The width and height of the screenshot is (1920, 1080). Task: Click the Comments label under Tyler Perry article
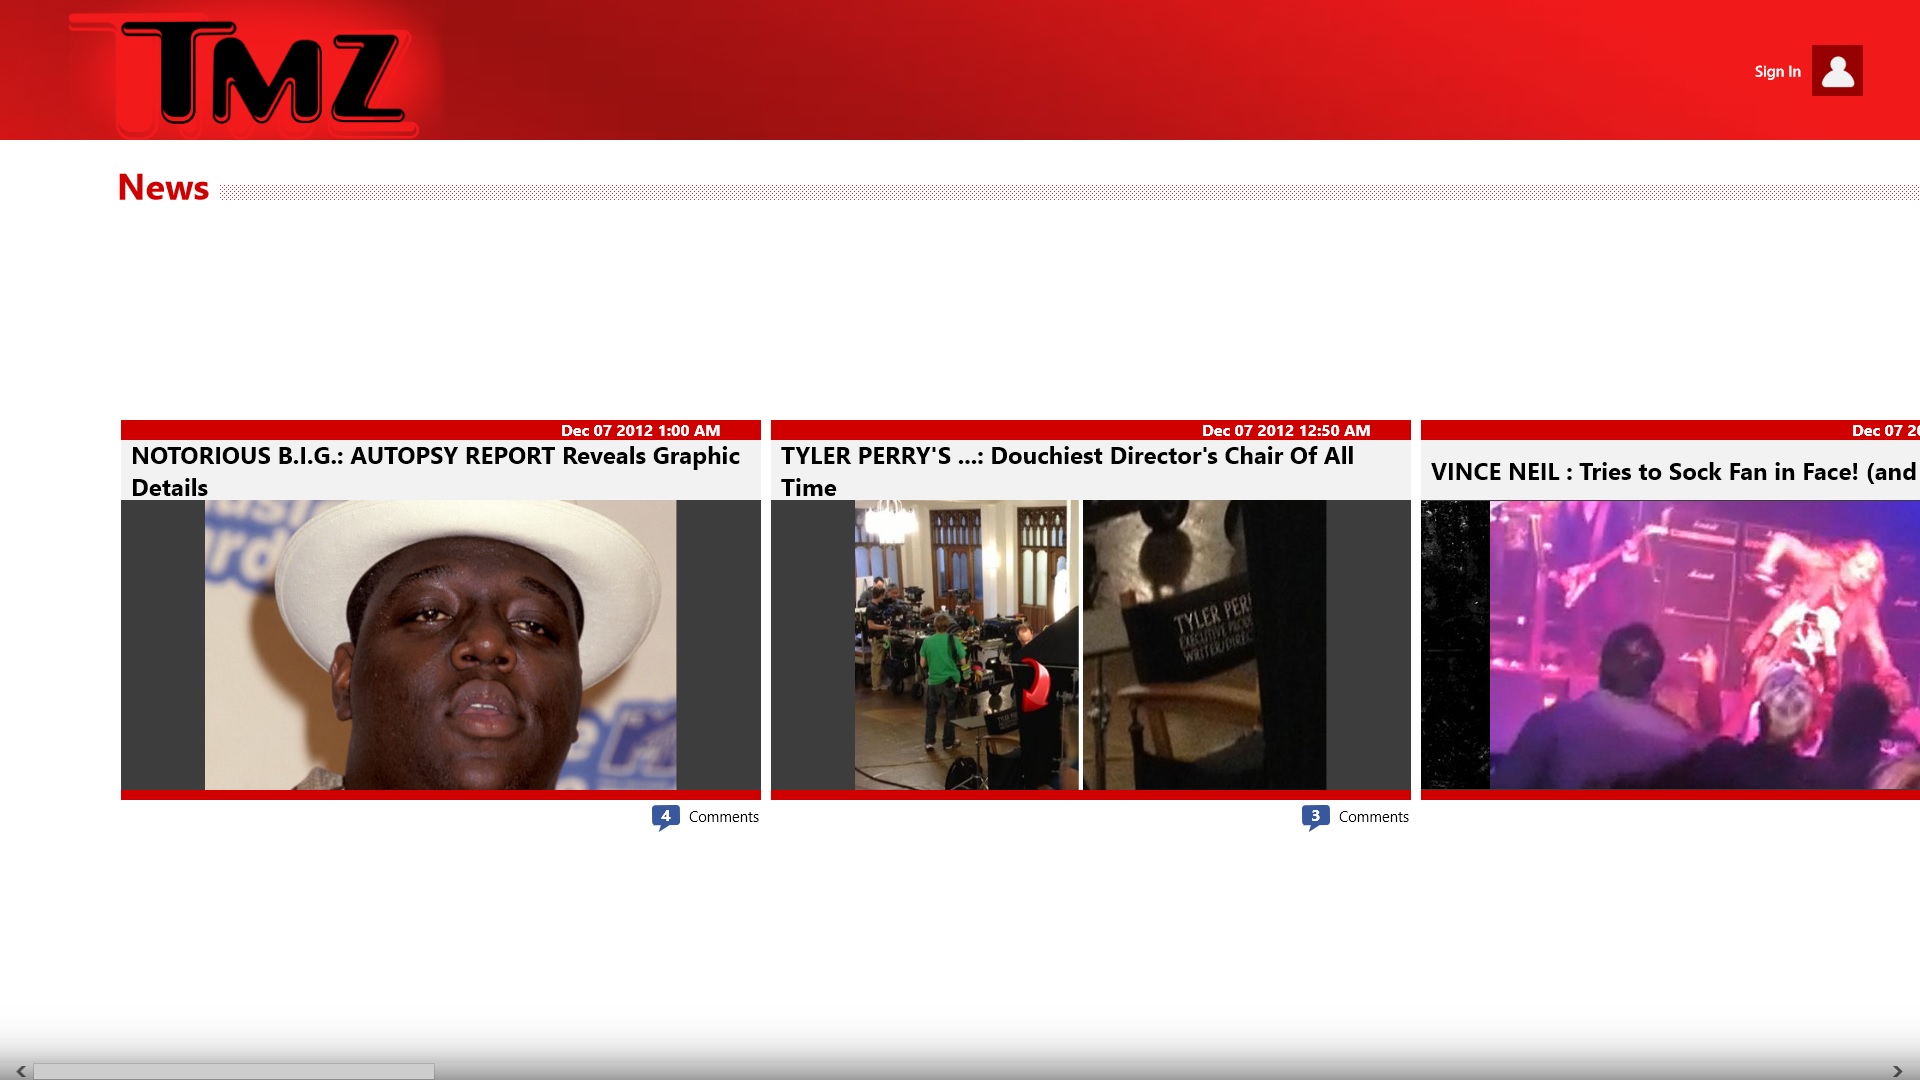1374,816
